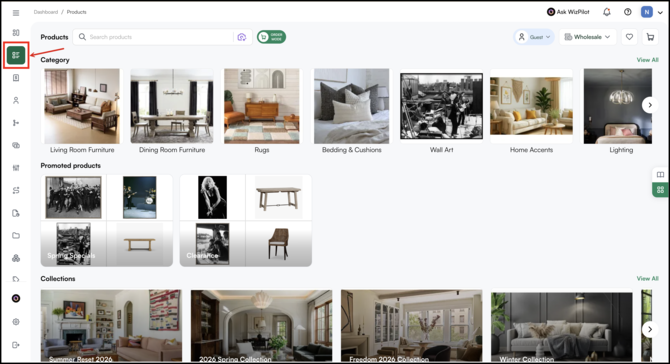Viewport: 670px width, 364px height.
Task: Open the folder icon in sidebar
Action: (16, 235)
